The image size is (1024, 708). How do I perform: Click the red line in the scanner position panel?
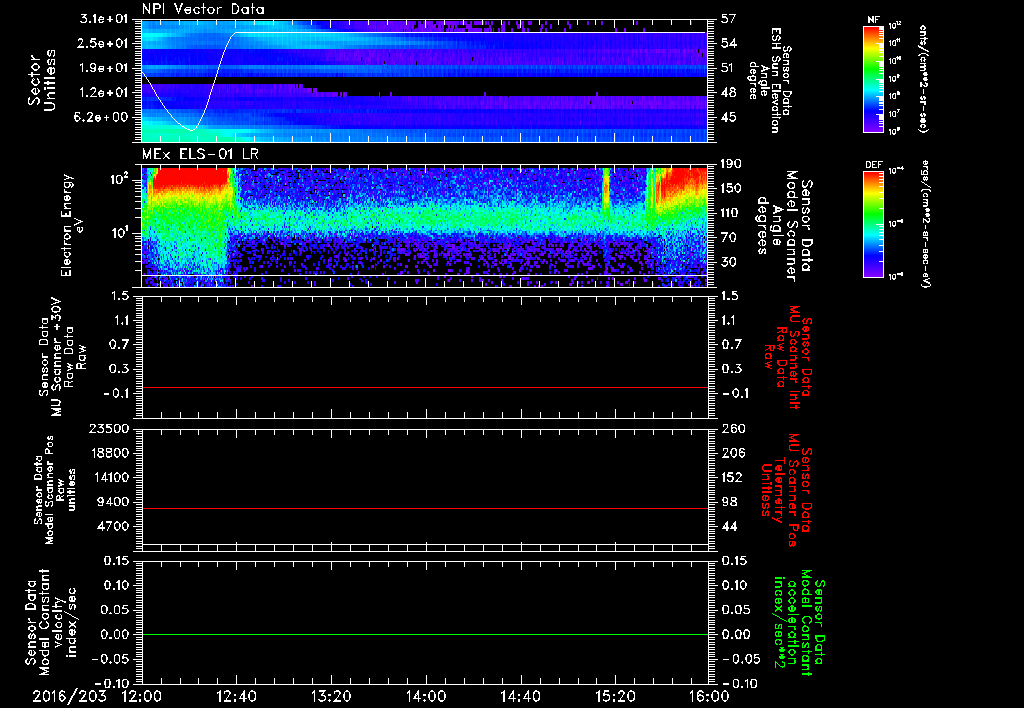tap(425, 508)
